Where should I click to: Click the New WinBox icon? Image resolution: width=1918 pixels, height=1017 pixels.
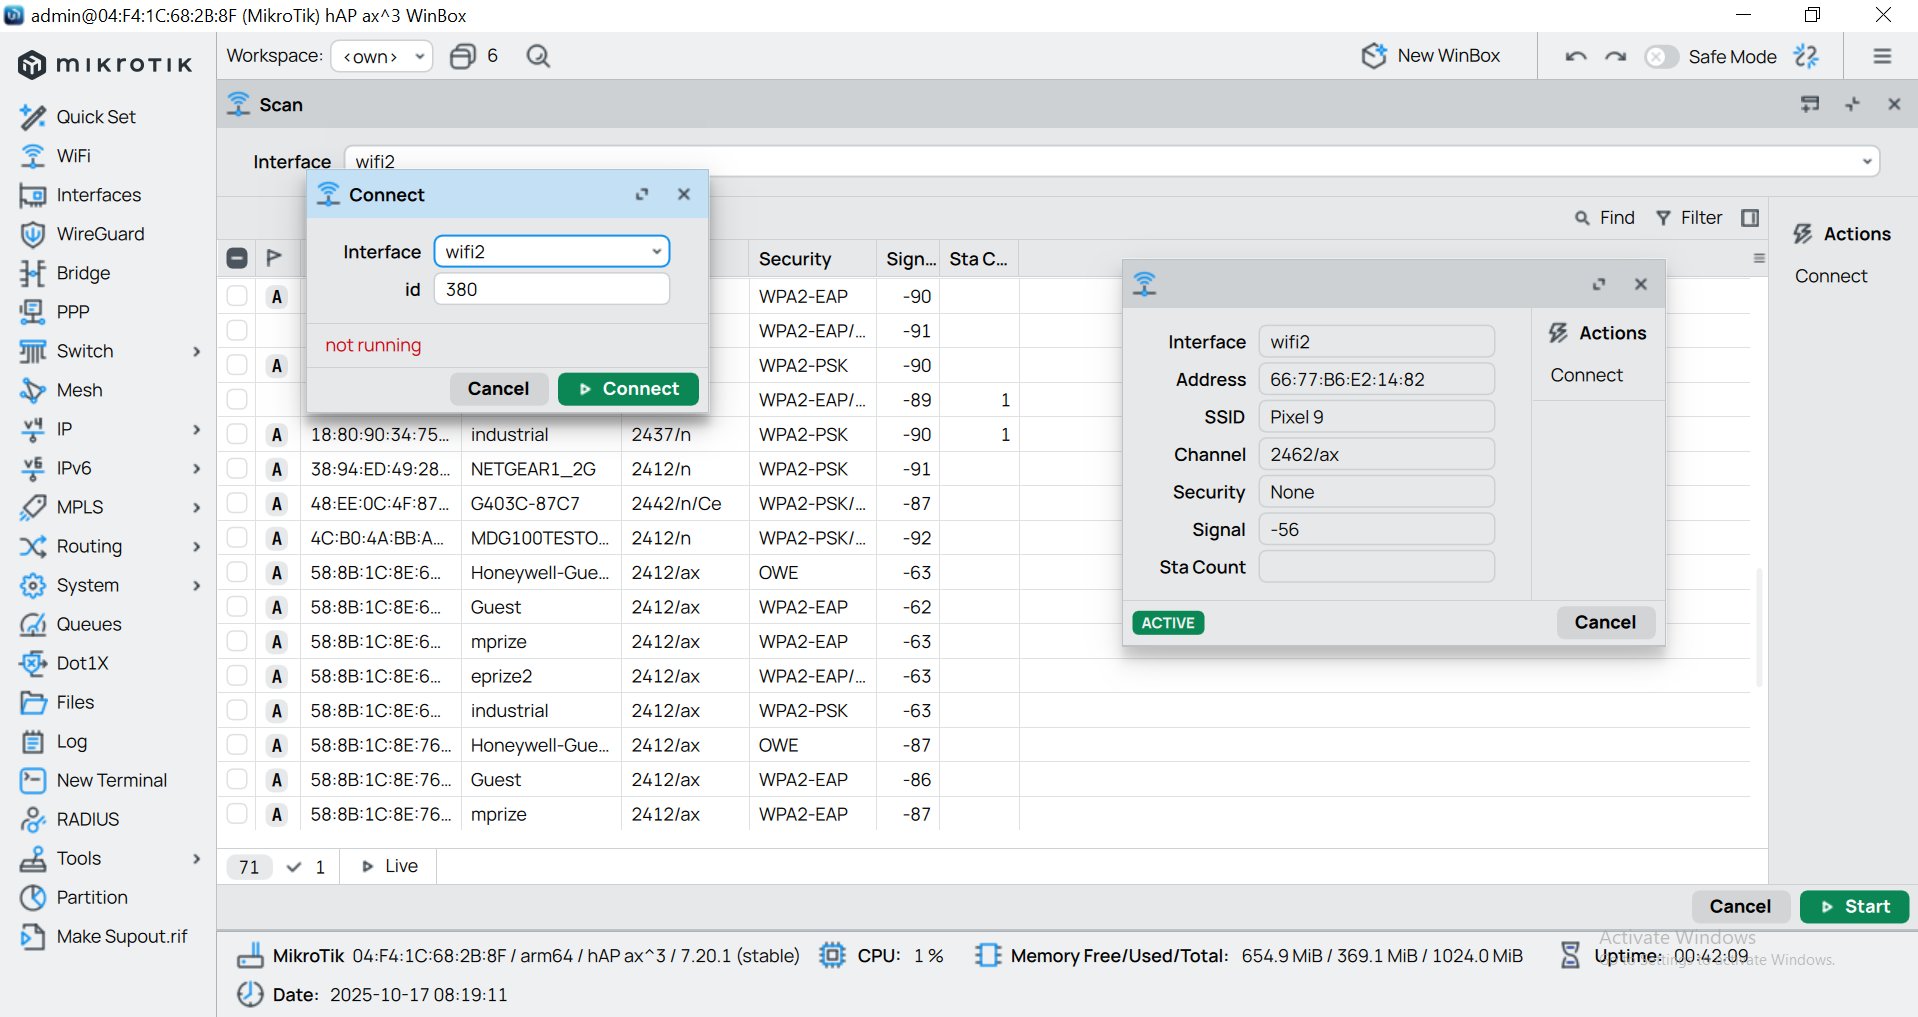point(1374,56)
